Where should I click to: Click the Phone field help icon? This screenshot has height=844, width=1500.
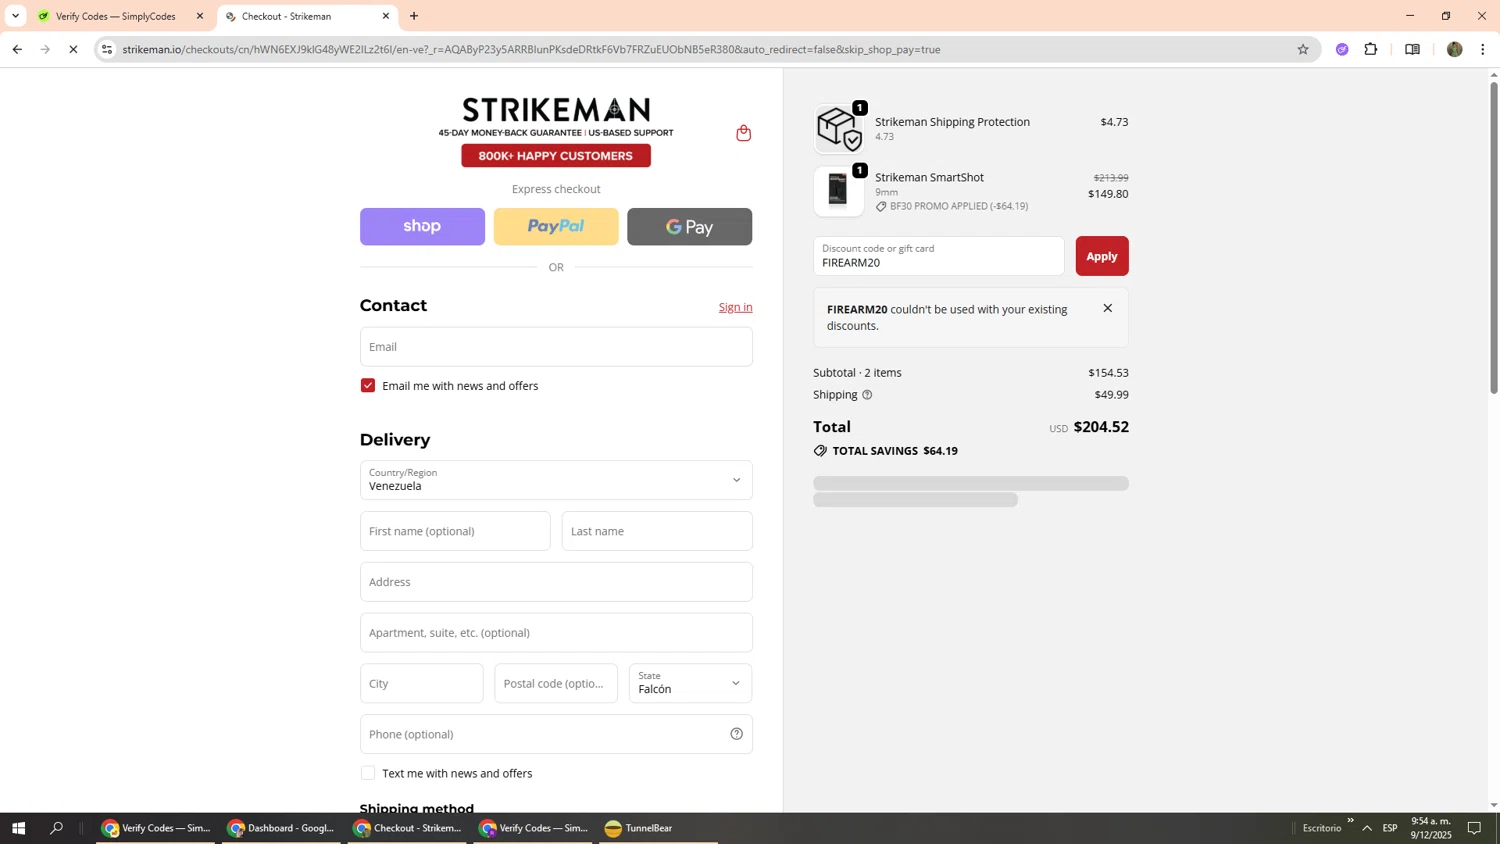[736, 734]
